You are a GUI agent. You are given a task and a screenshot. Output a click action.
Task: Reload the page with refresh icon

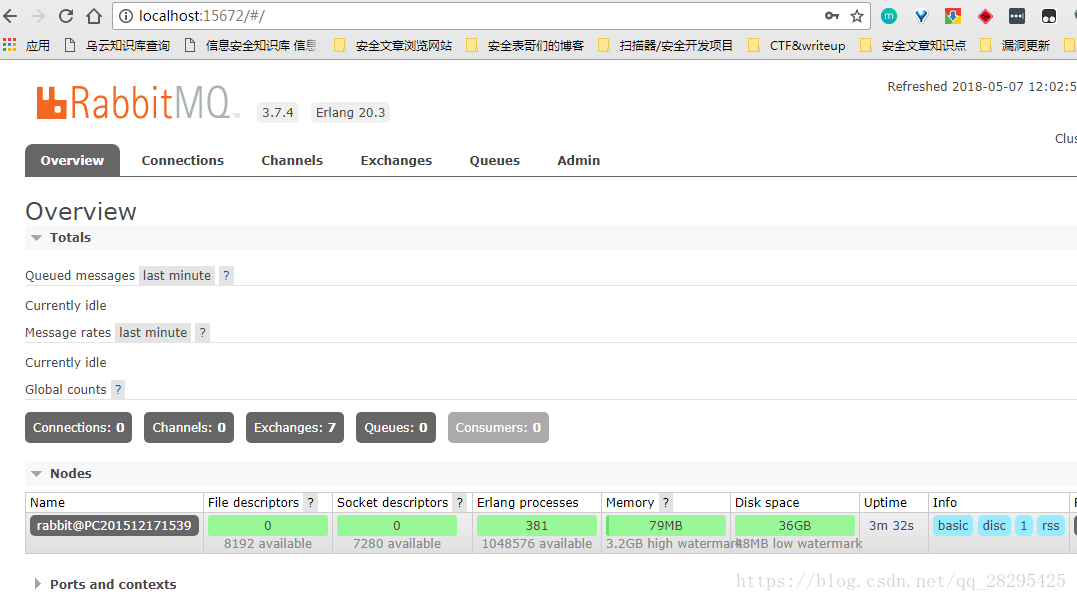pos(66,16)
